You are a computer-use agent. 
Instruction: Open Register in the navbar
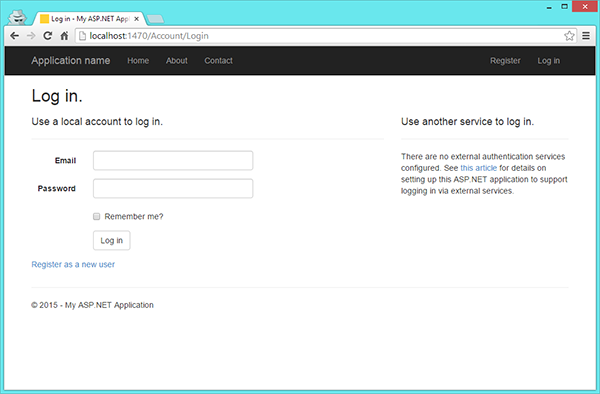505,61
